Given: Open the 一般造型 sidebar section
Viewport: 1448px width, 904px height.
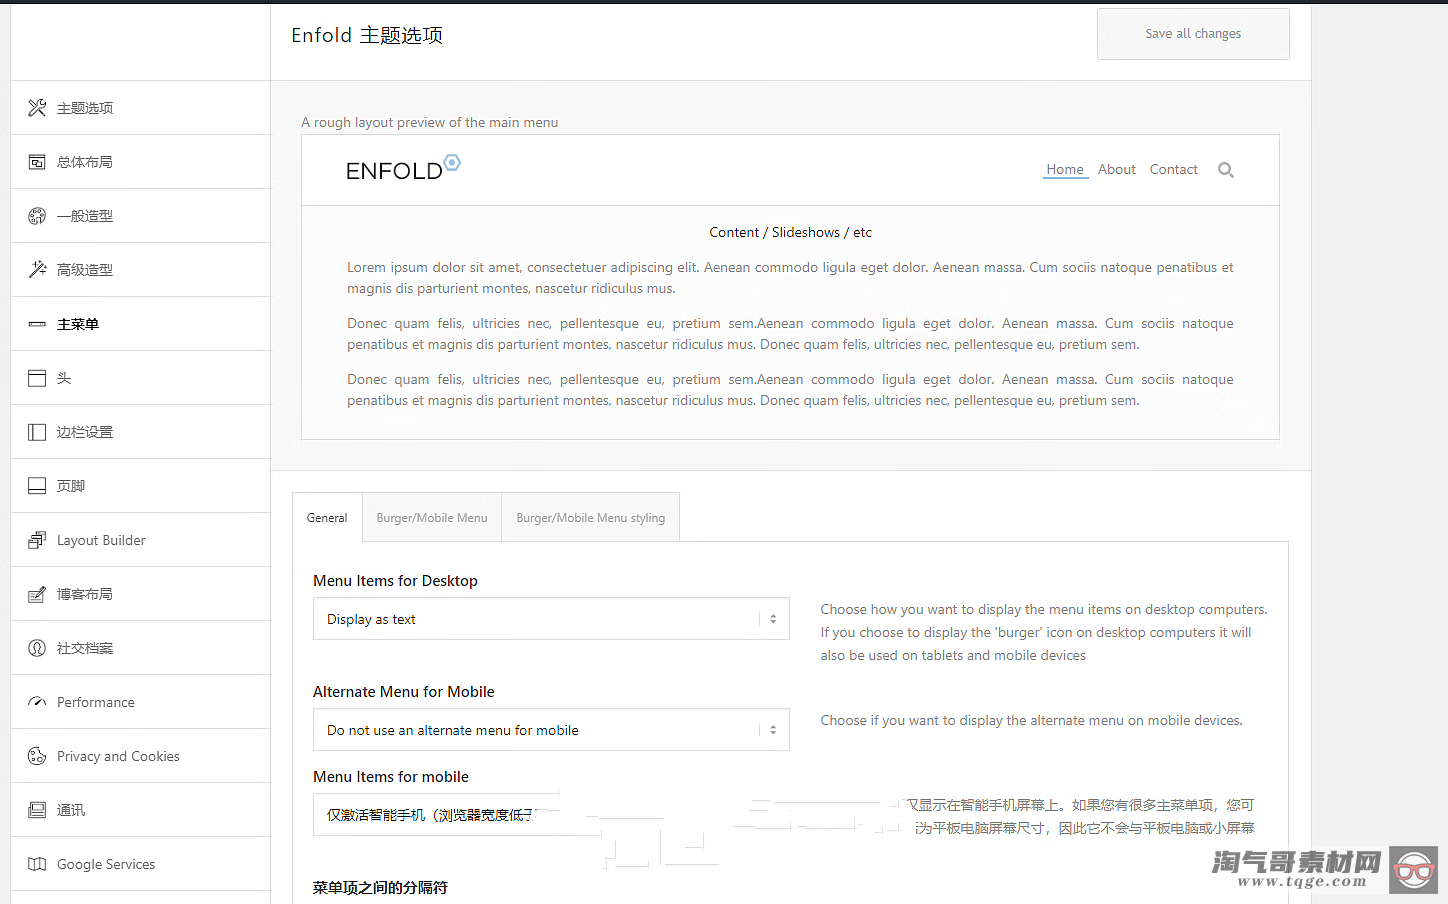Looking at the screenshot, I should (140, 216).
